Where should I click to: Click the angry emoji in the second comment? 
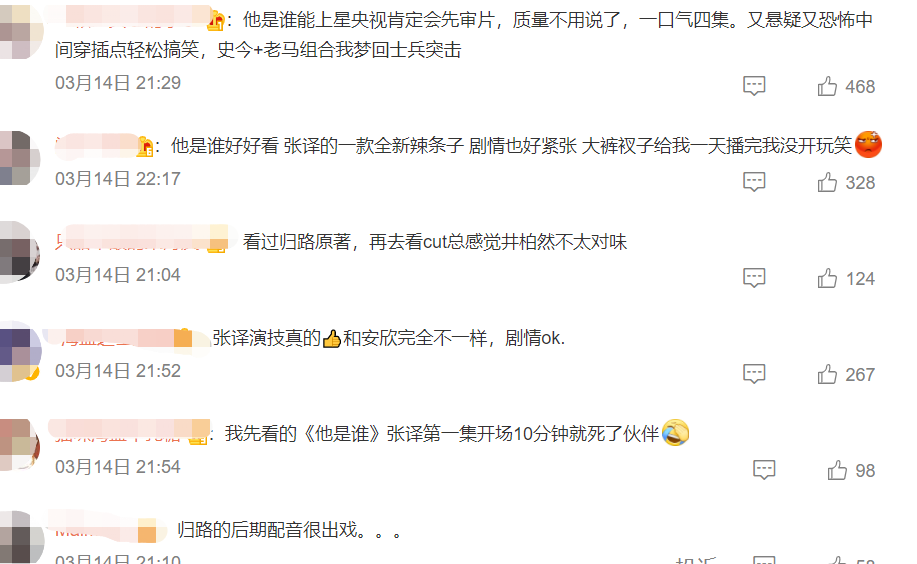tap(868, 145)
